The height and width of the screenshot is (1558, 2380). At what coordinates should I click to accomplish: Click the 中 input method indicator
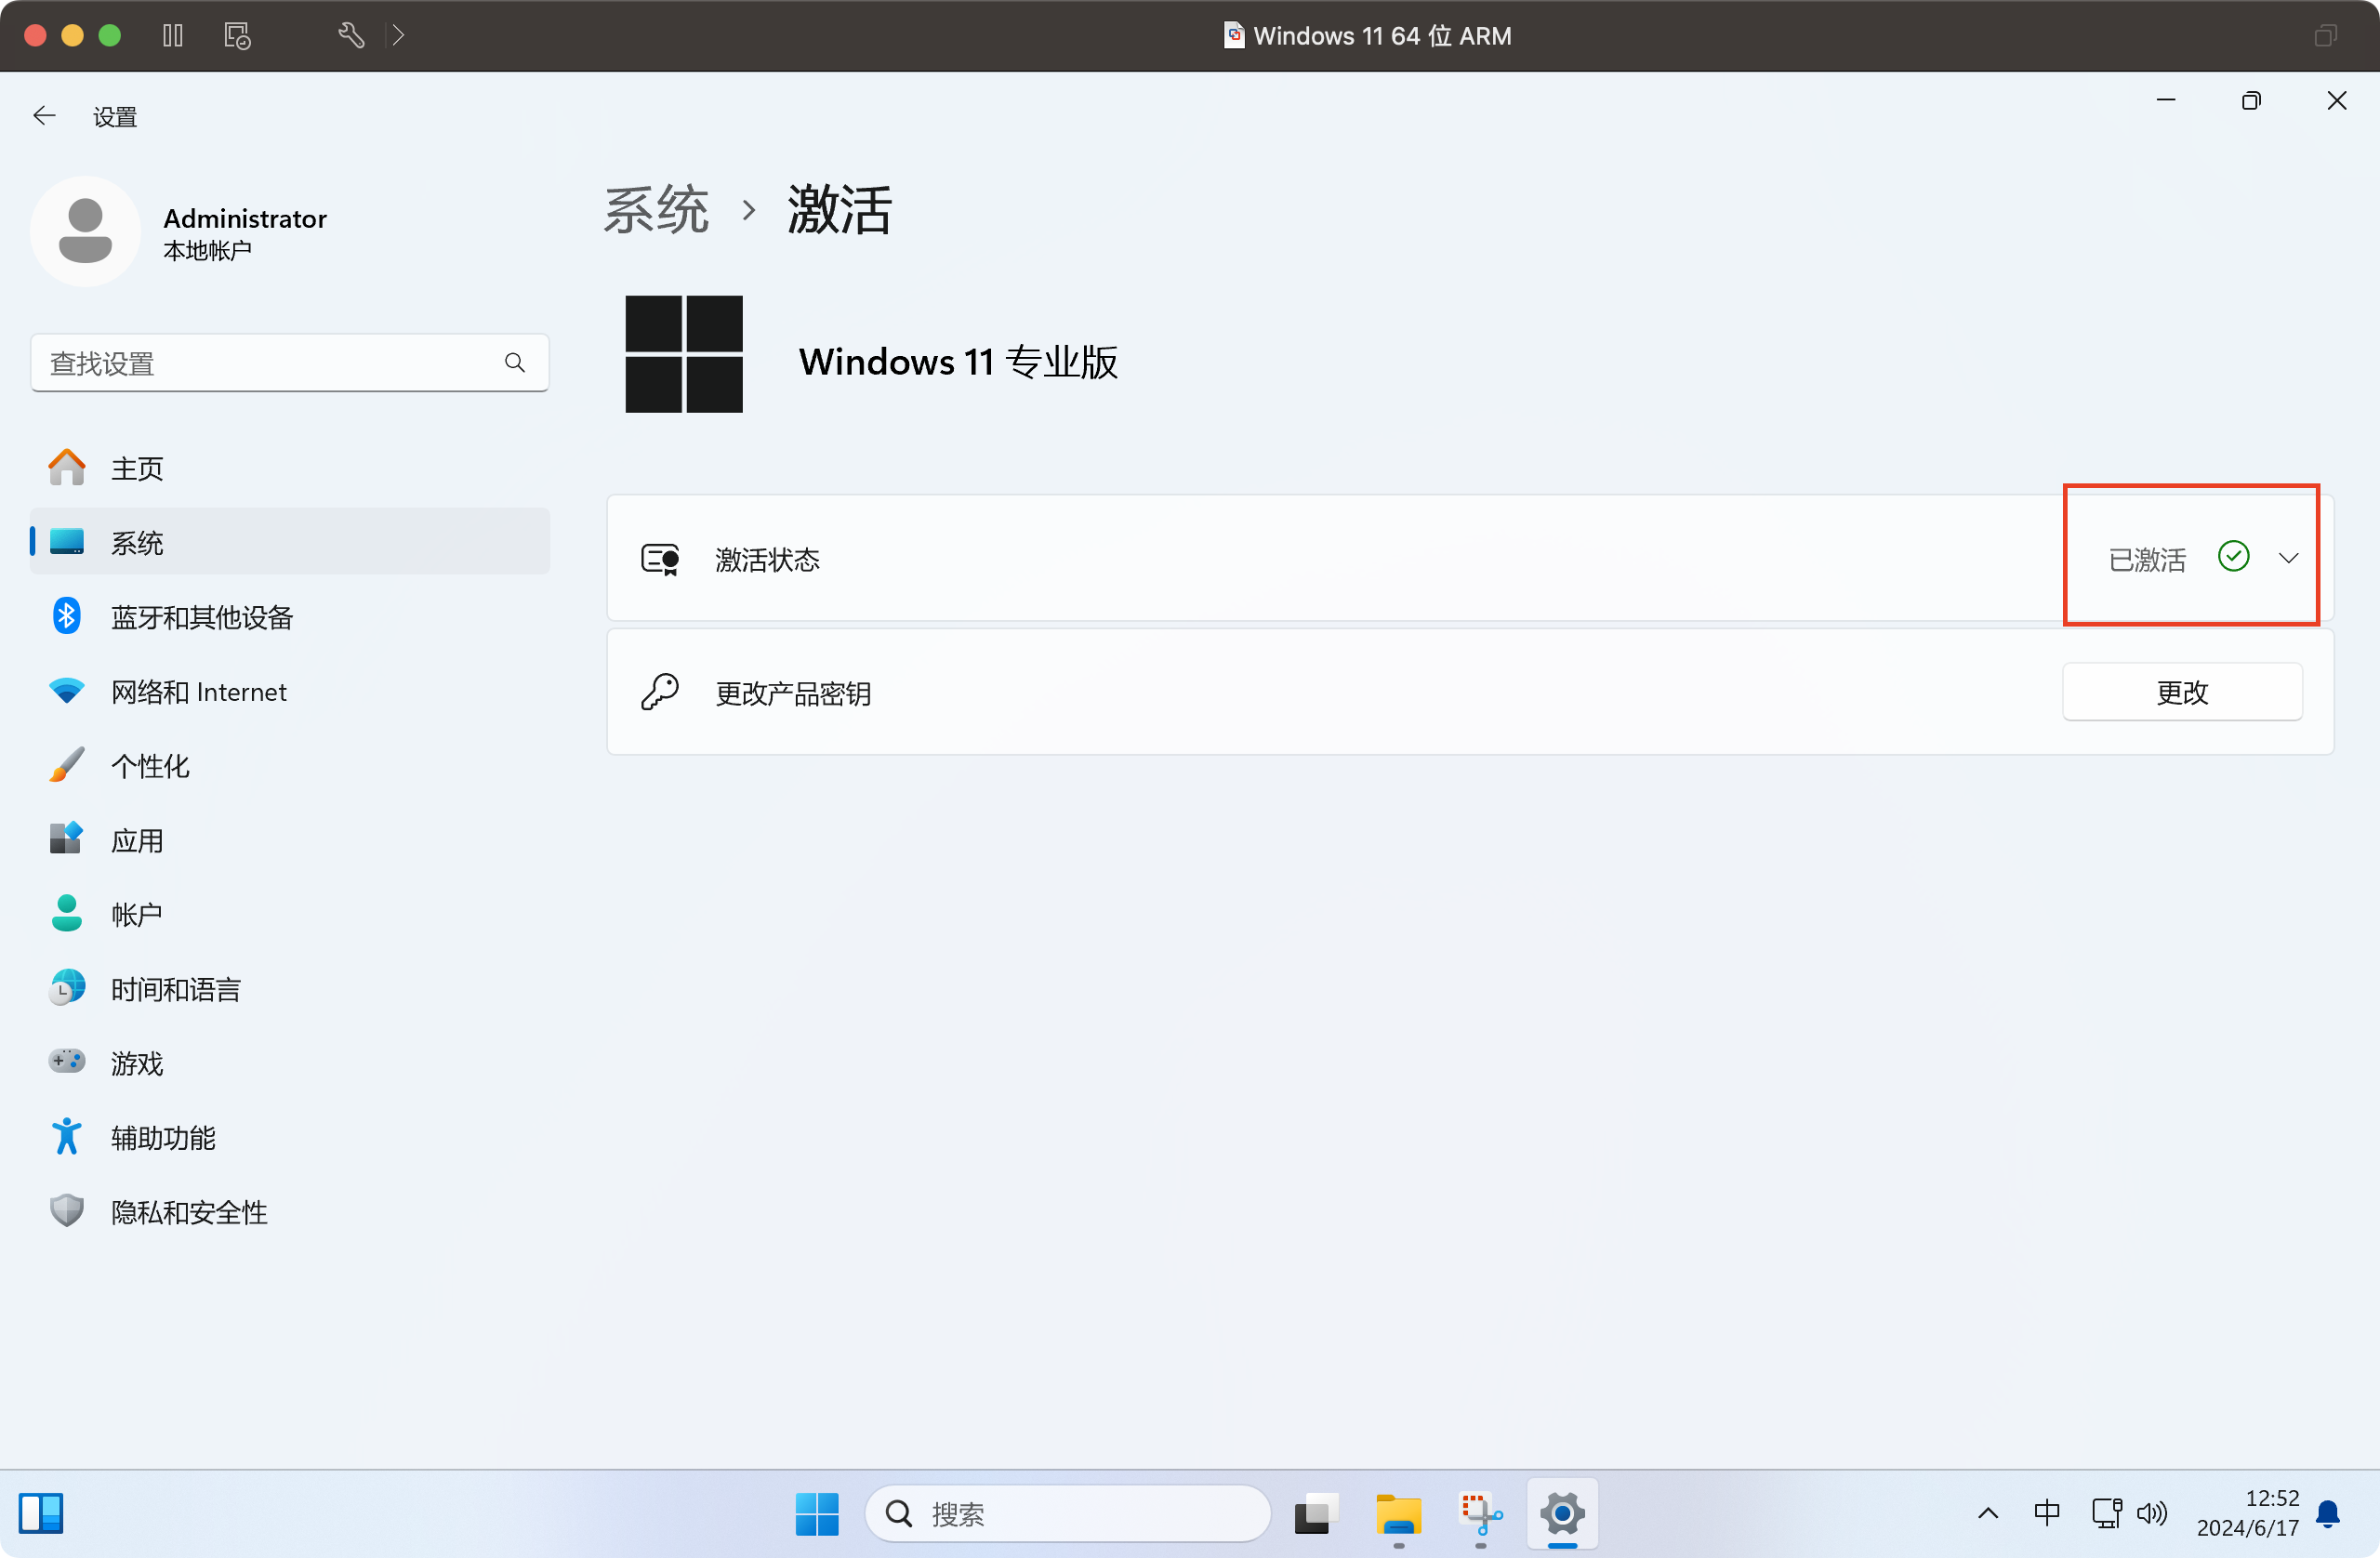[2047, 1514]
